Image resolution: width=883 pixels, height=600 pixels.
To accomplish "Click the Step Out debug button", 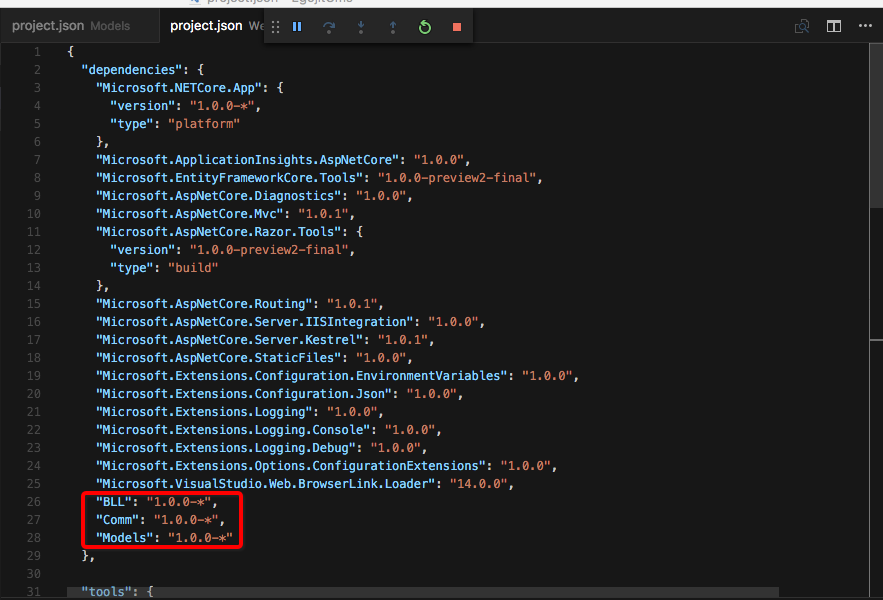I will pyautogui.click(x=393, y=26).
